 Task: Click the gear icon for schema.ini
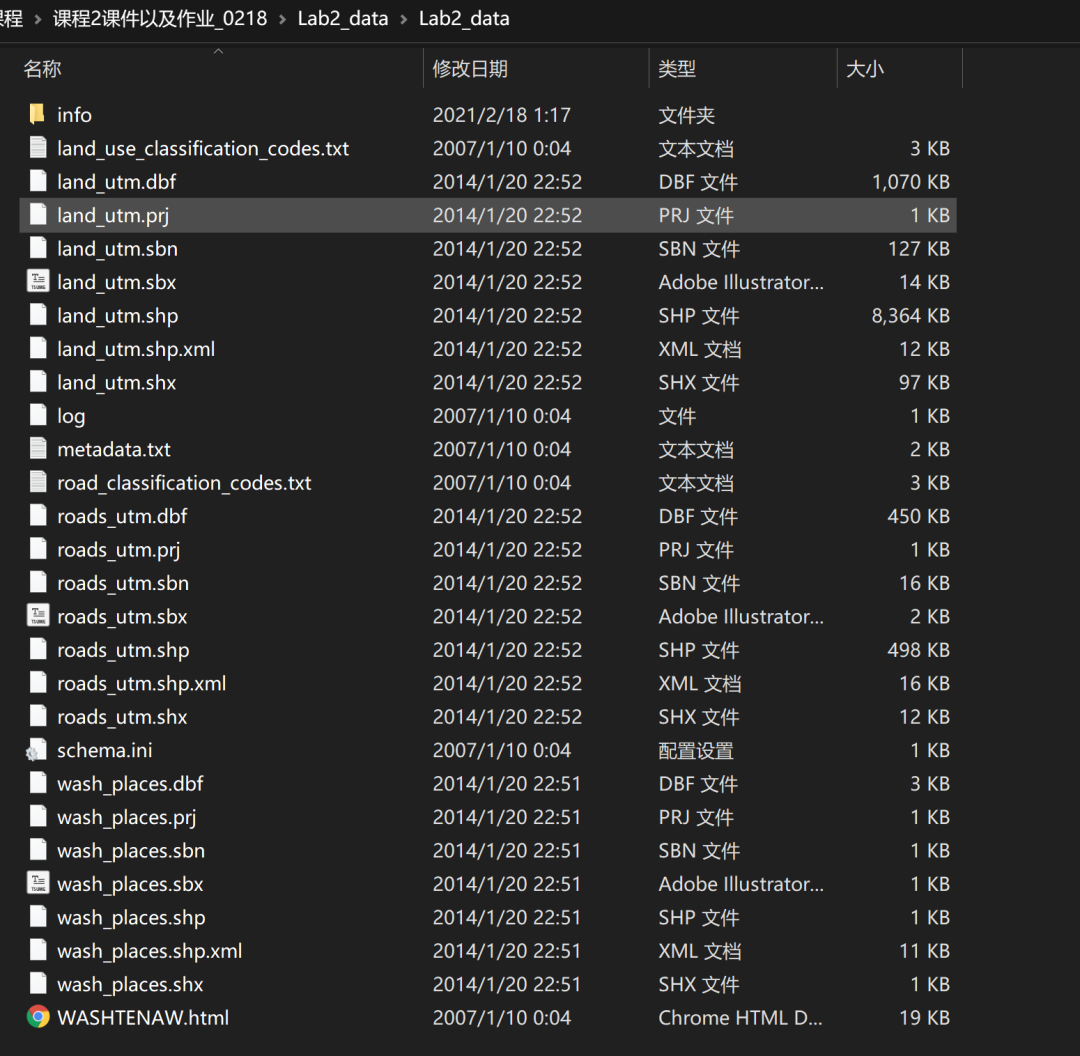click(38, 751)
